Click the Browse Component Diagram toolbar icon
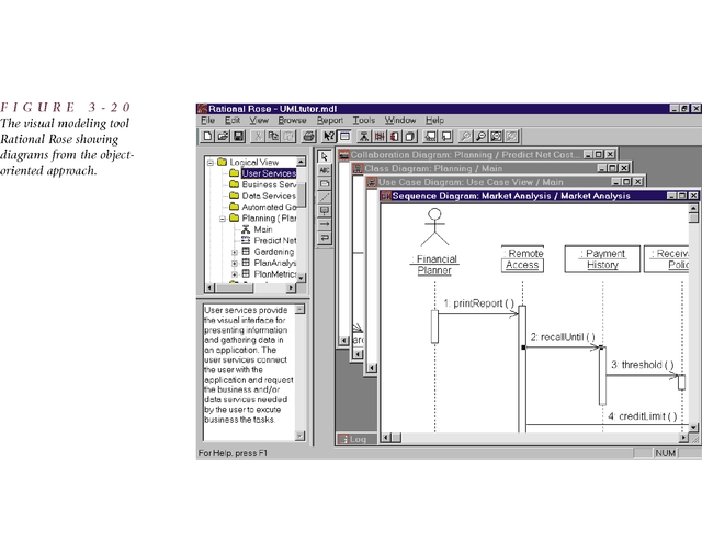This screenshot has width=720, height=540. (x=395, y=136)
